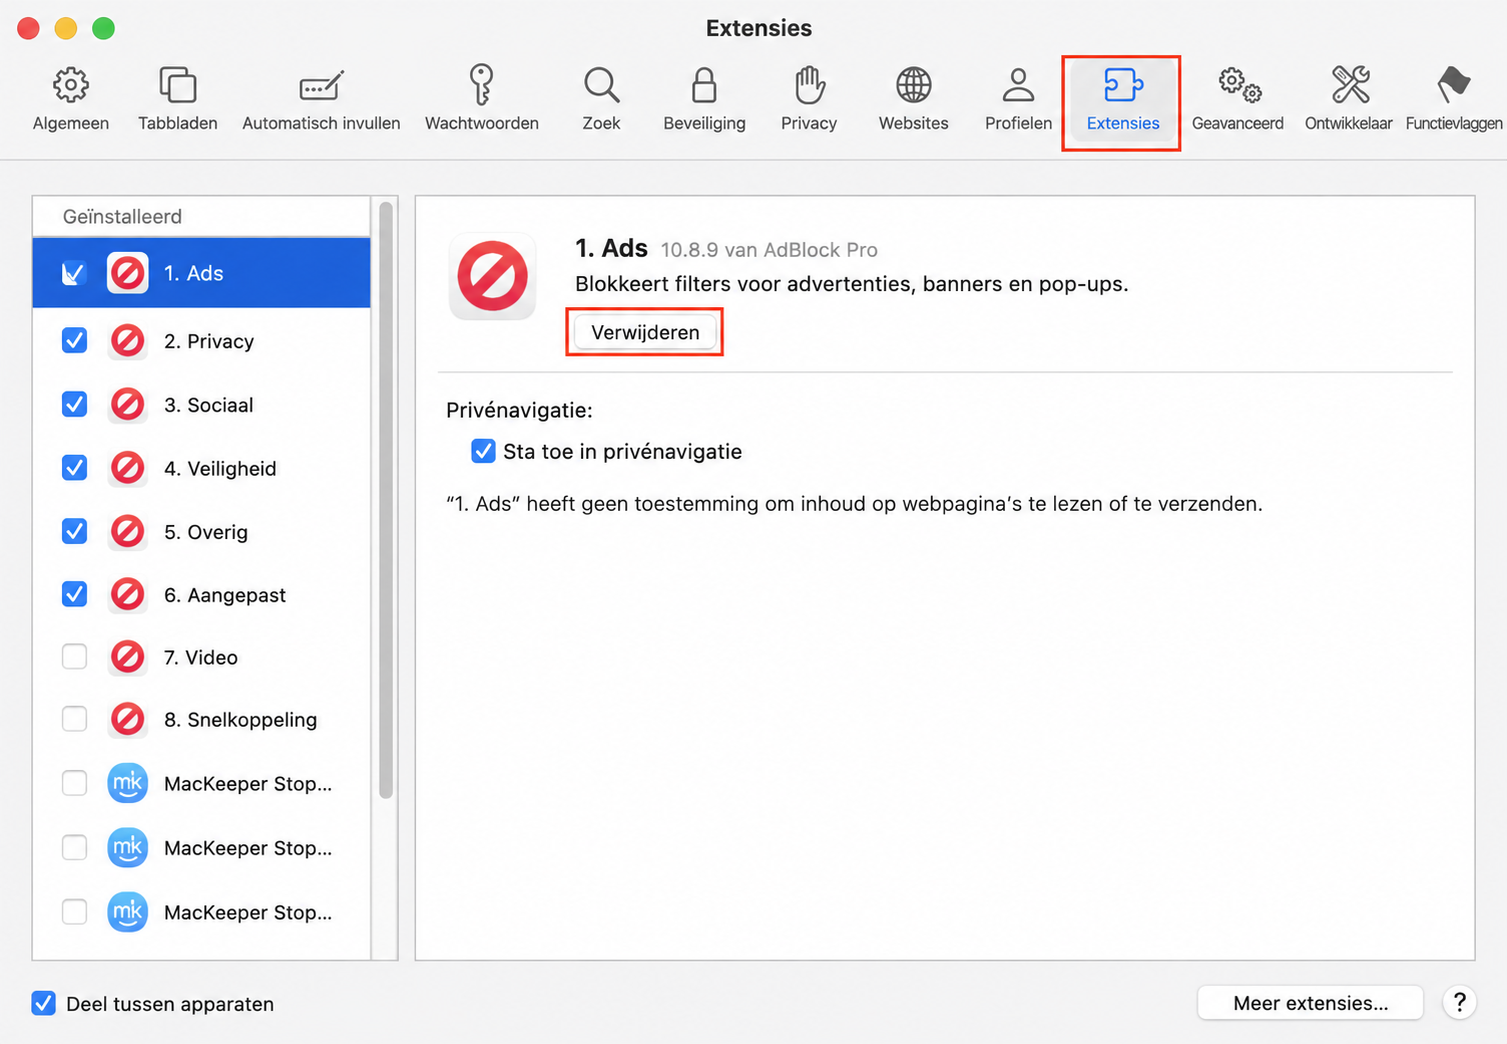Select the 3. Sociaal row label

tap(208, 405)
